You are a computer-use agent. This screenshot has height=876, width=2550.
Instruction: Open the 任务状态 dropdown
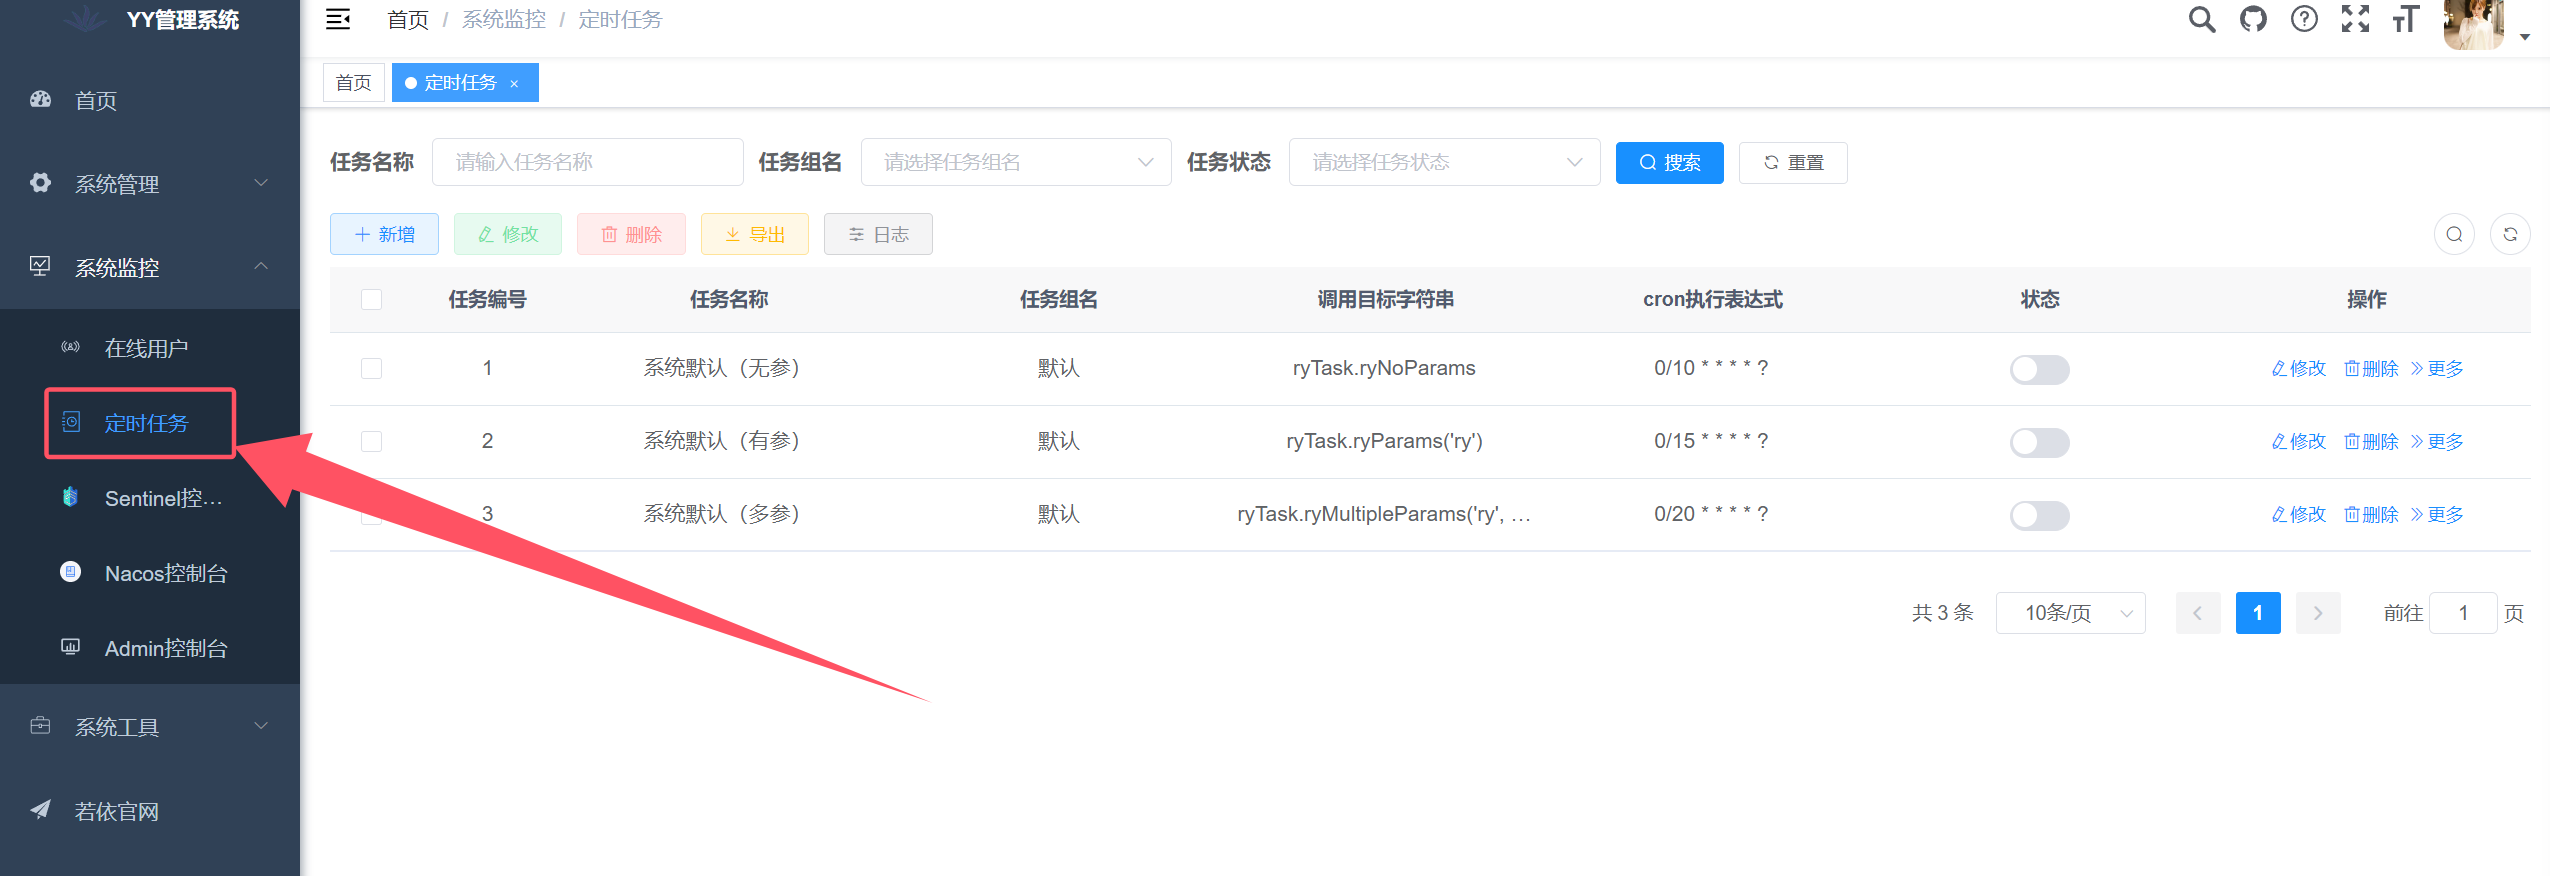[1444, 163]
